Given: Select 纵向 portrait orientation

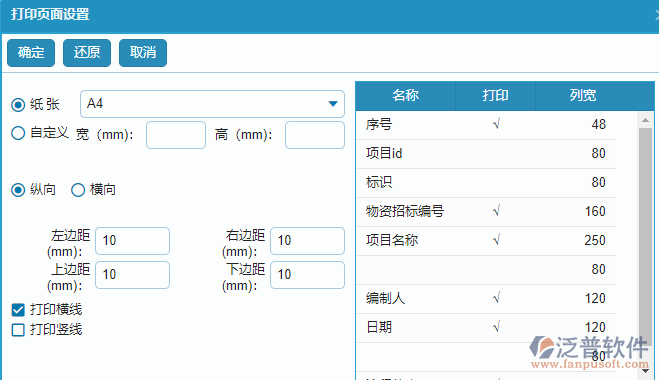Looking at the screenshot, I should tap(18, 190).
